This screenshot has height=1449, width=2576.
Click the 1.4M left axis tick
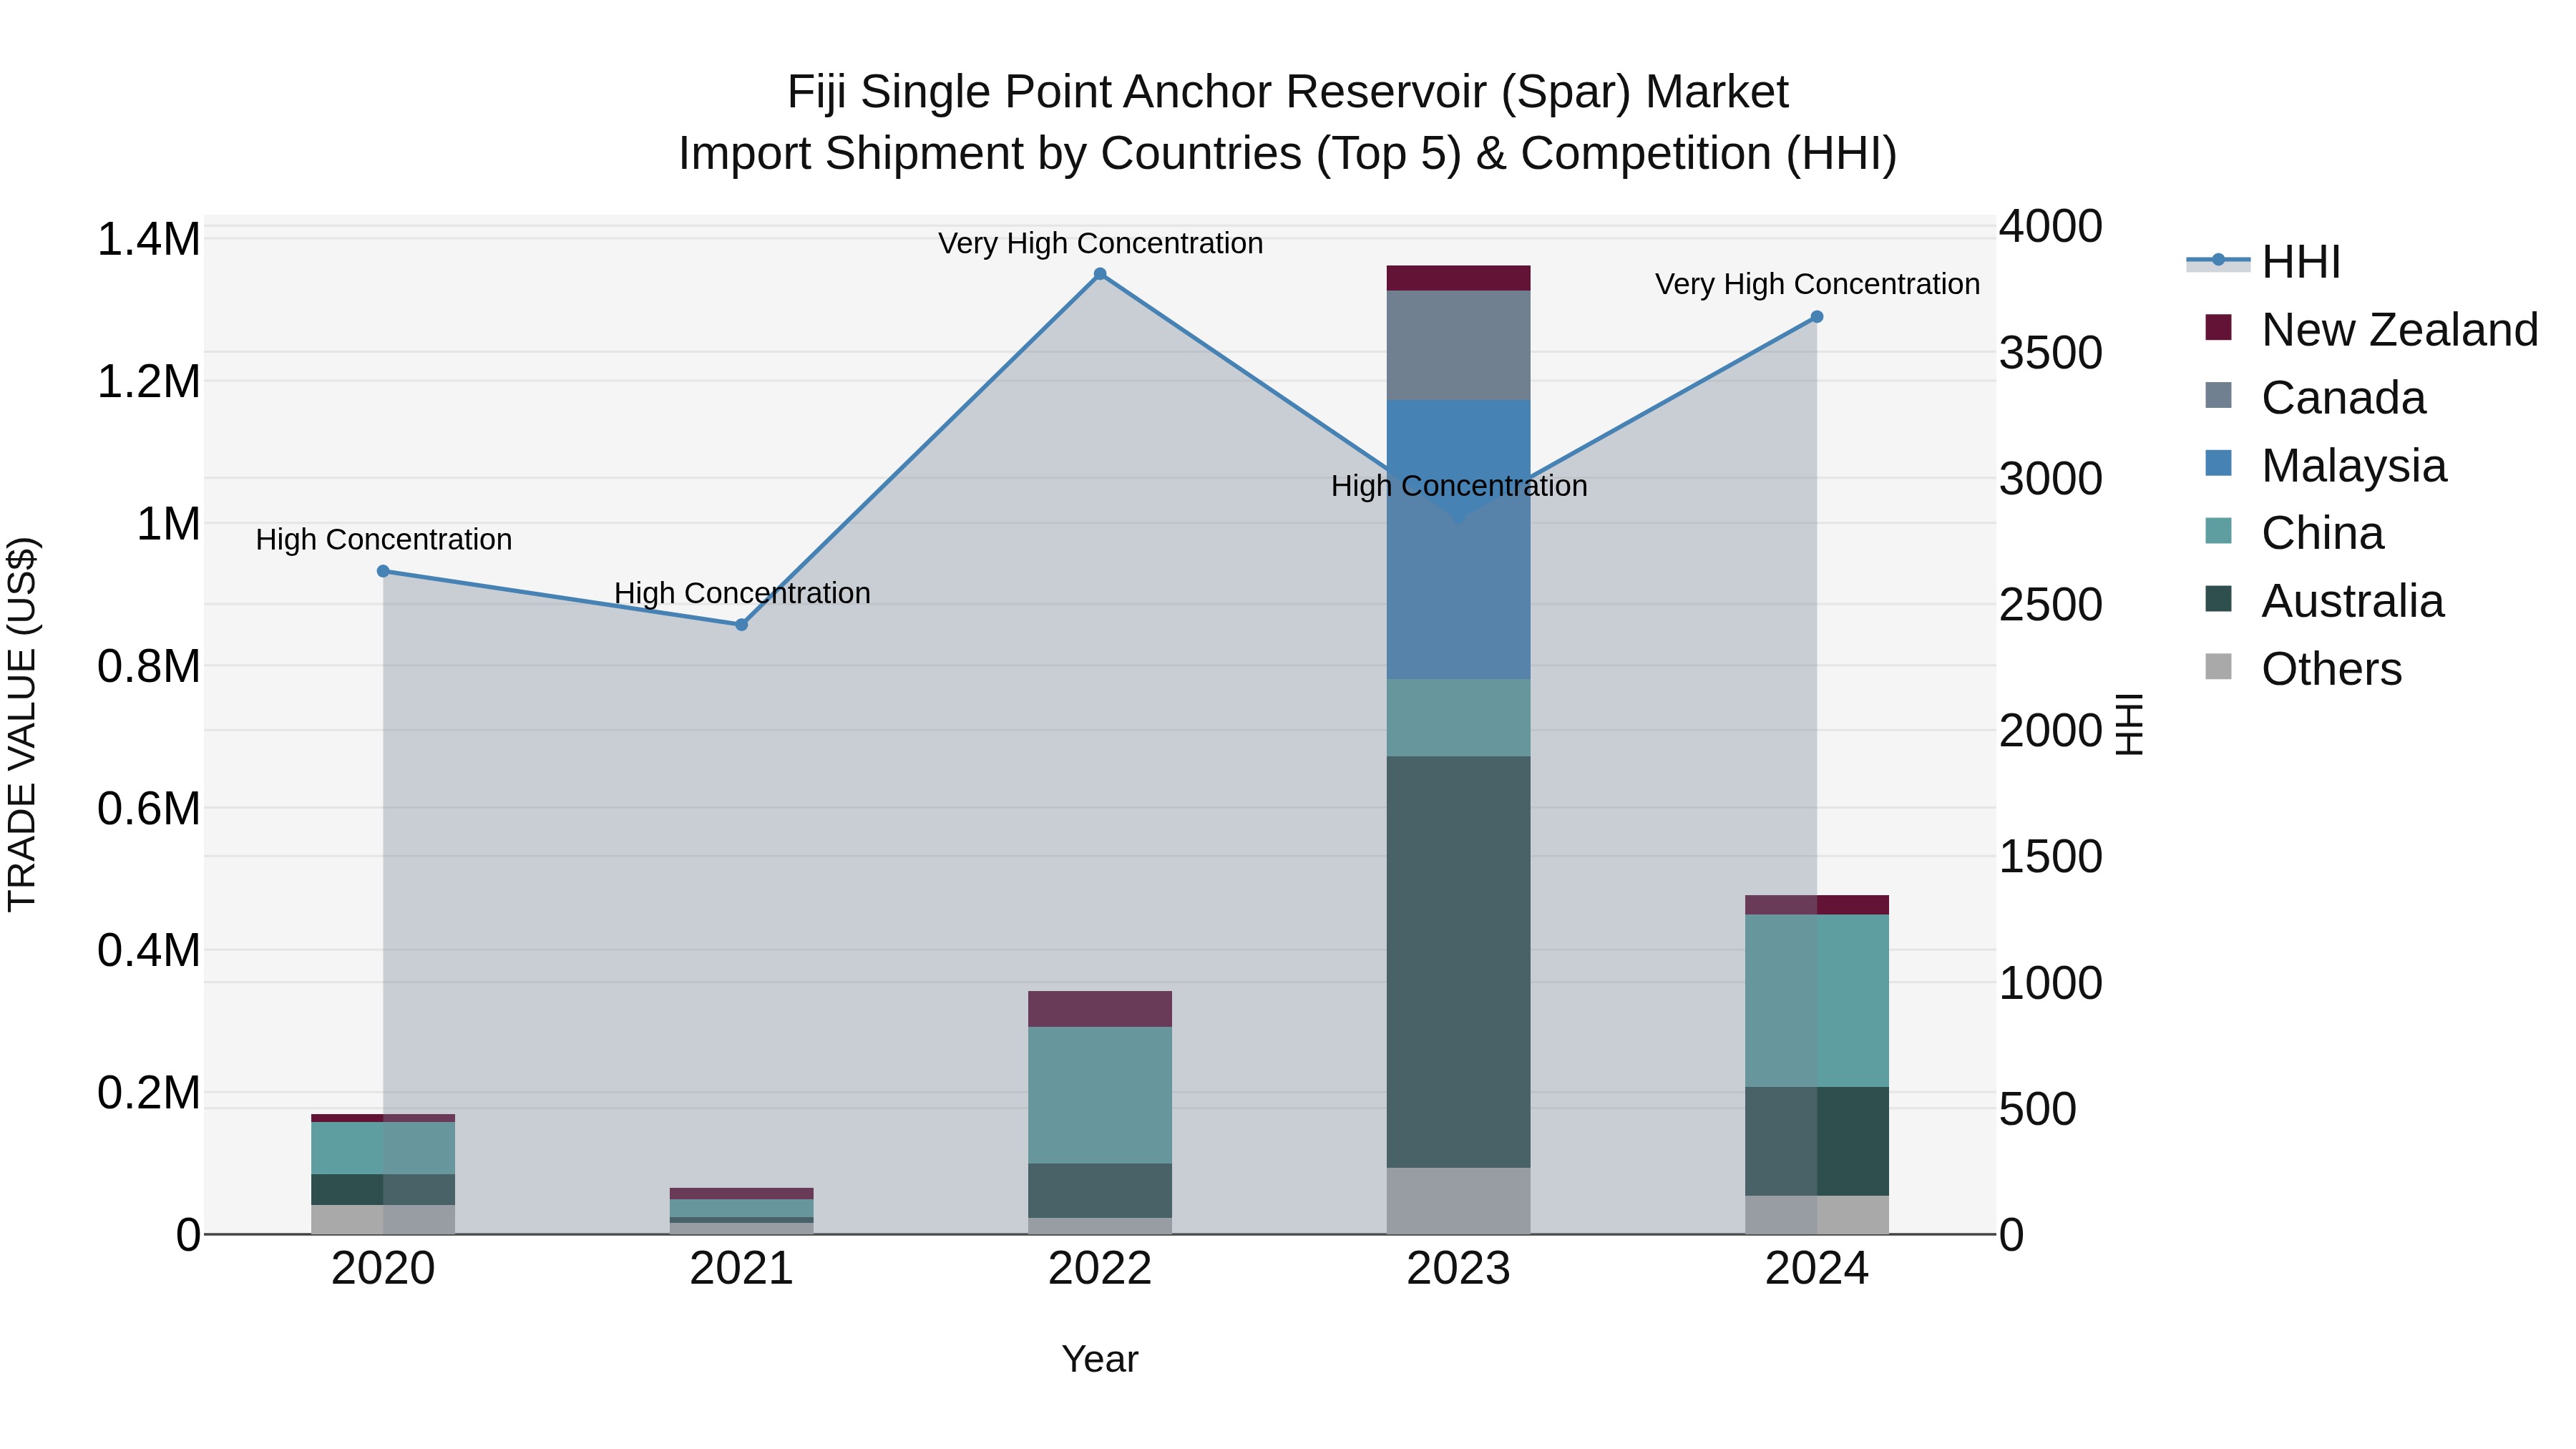click(149, 240)
